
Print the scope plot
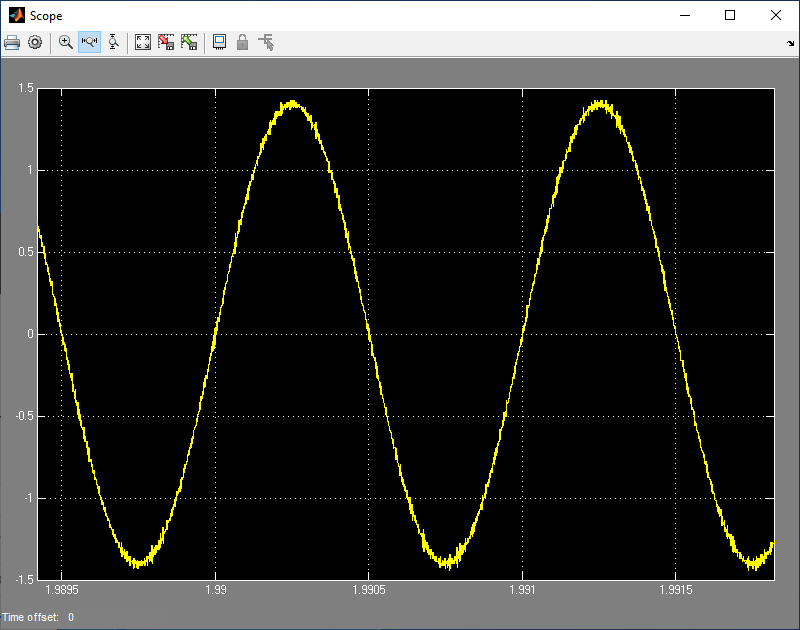(12, 43)
